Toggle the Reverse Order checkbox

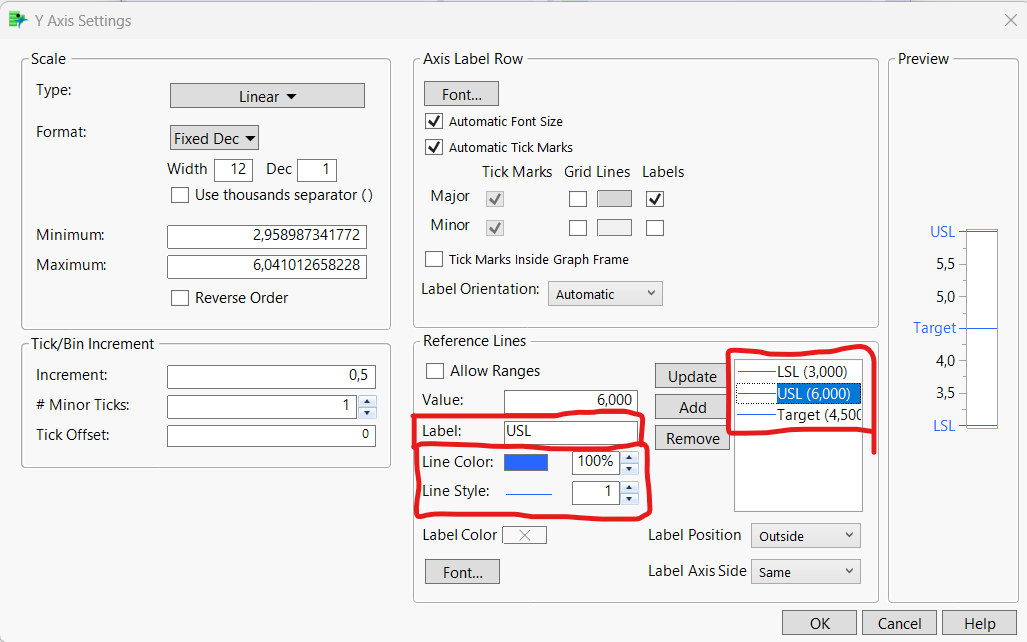[x=180, y=298]
